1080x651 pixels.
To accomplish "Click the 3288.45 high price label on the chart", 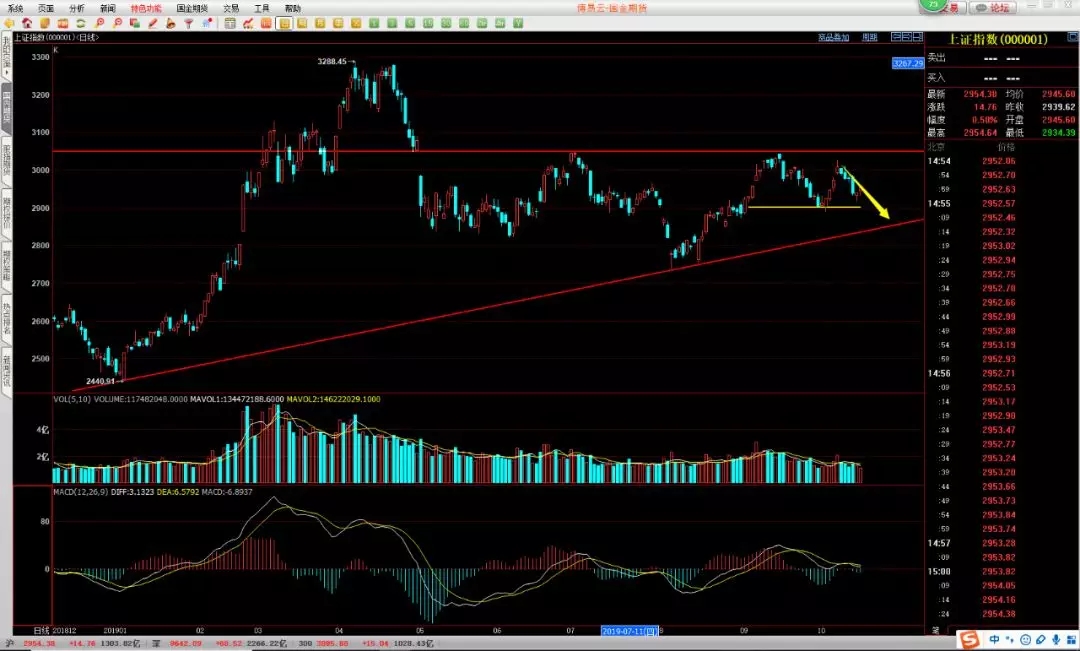I will coord(332,61).
